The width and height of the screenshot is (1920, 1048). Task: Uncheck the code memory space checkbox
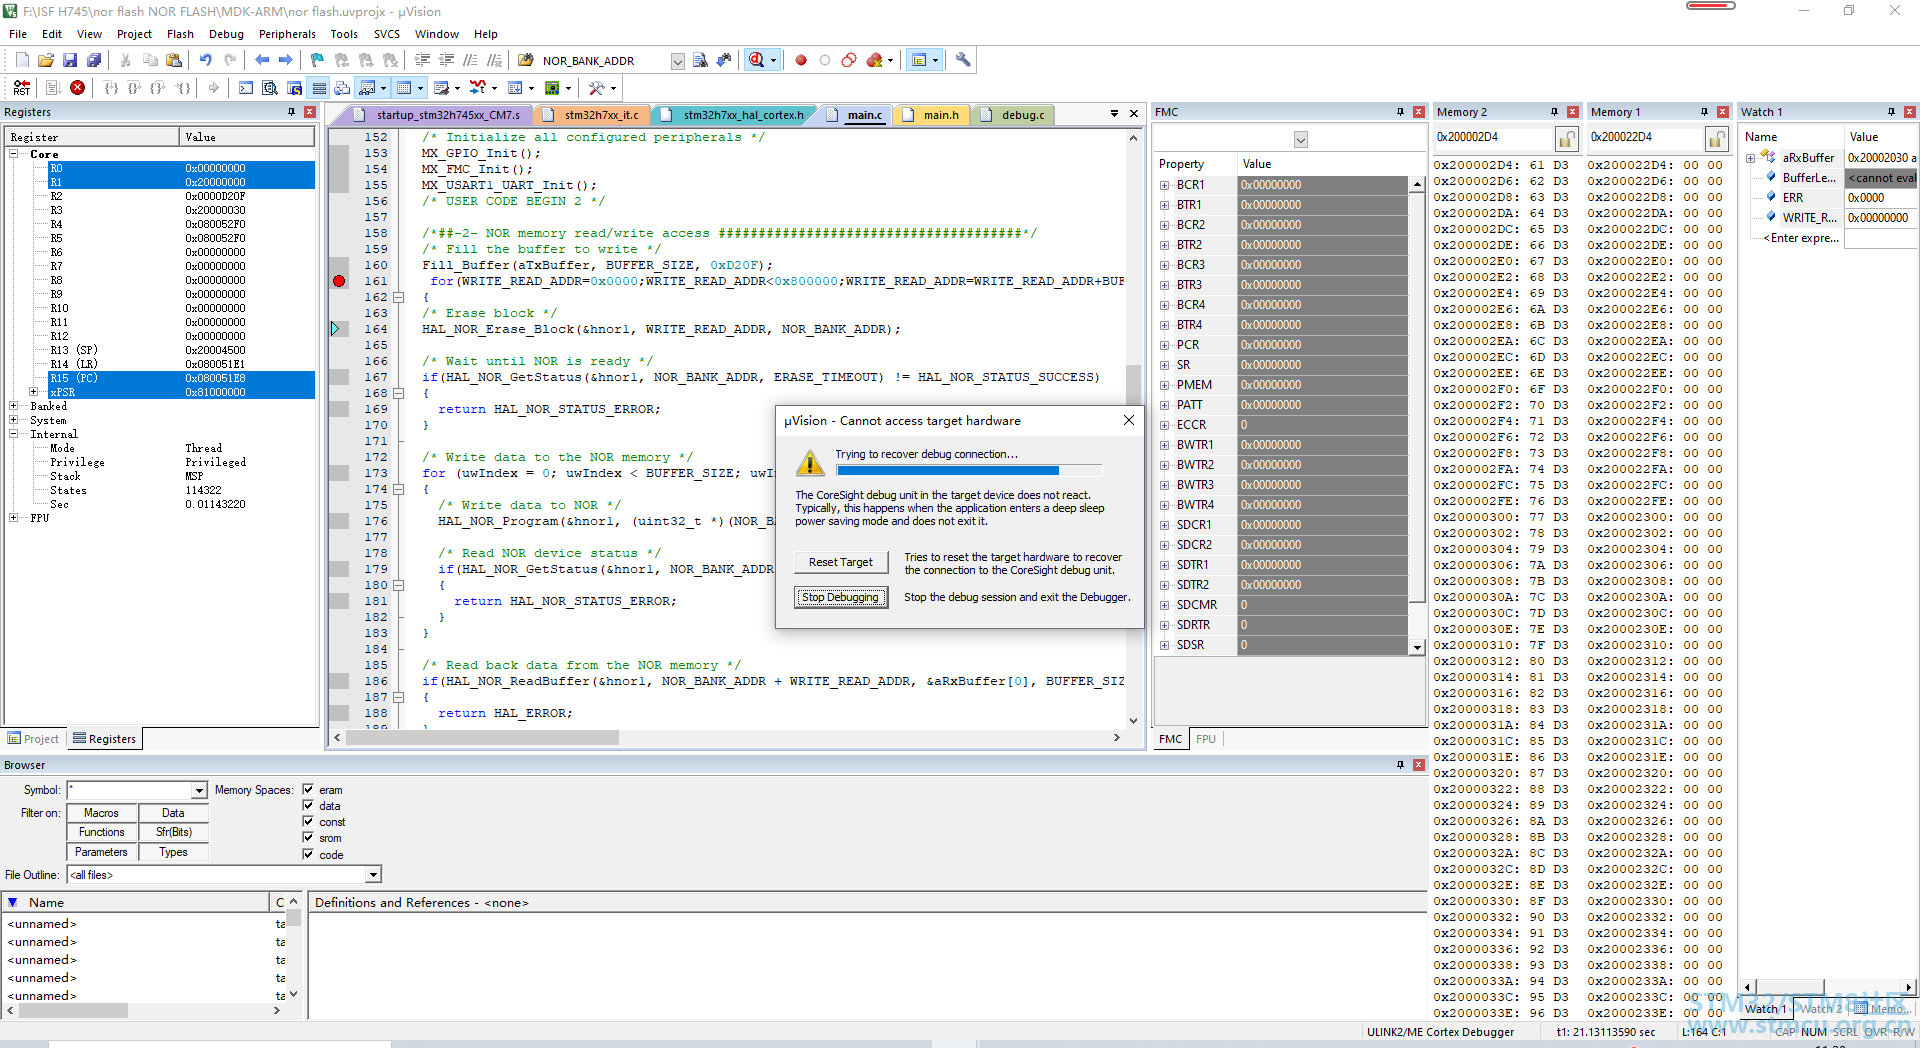[308, 854]
